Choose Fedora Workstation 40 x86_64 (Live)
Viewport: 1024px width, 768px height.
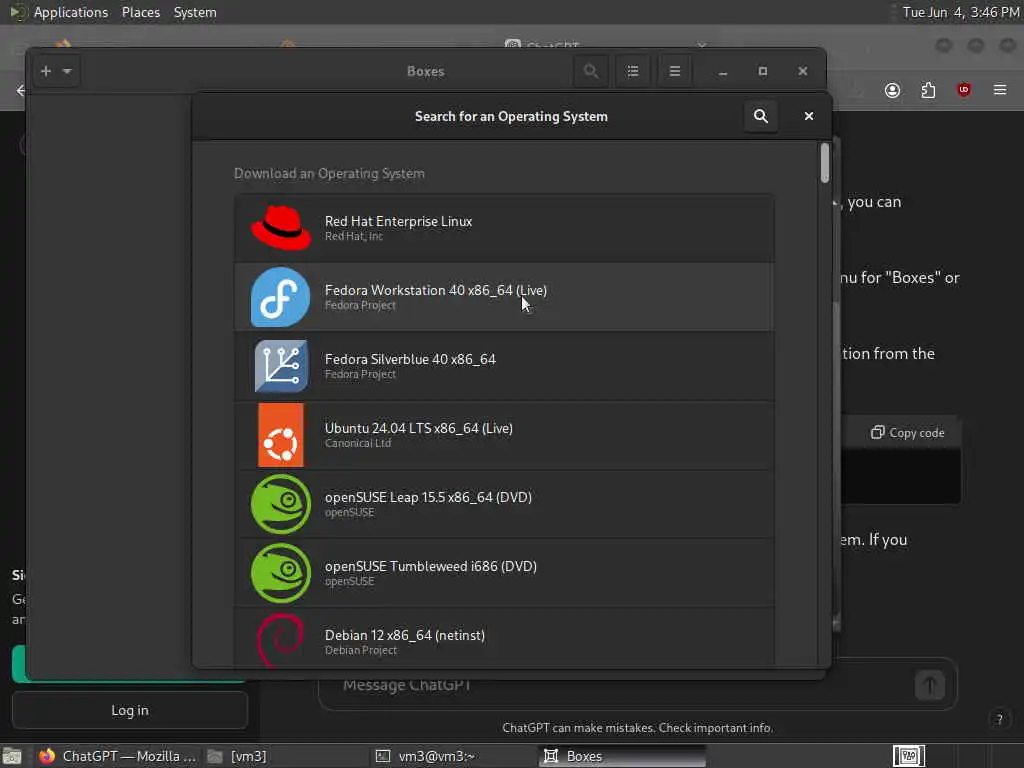coord(504,297)
